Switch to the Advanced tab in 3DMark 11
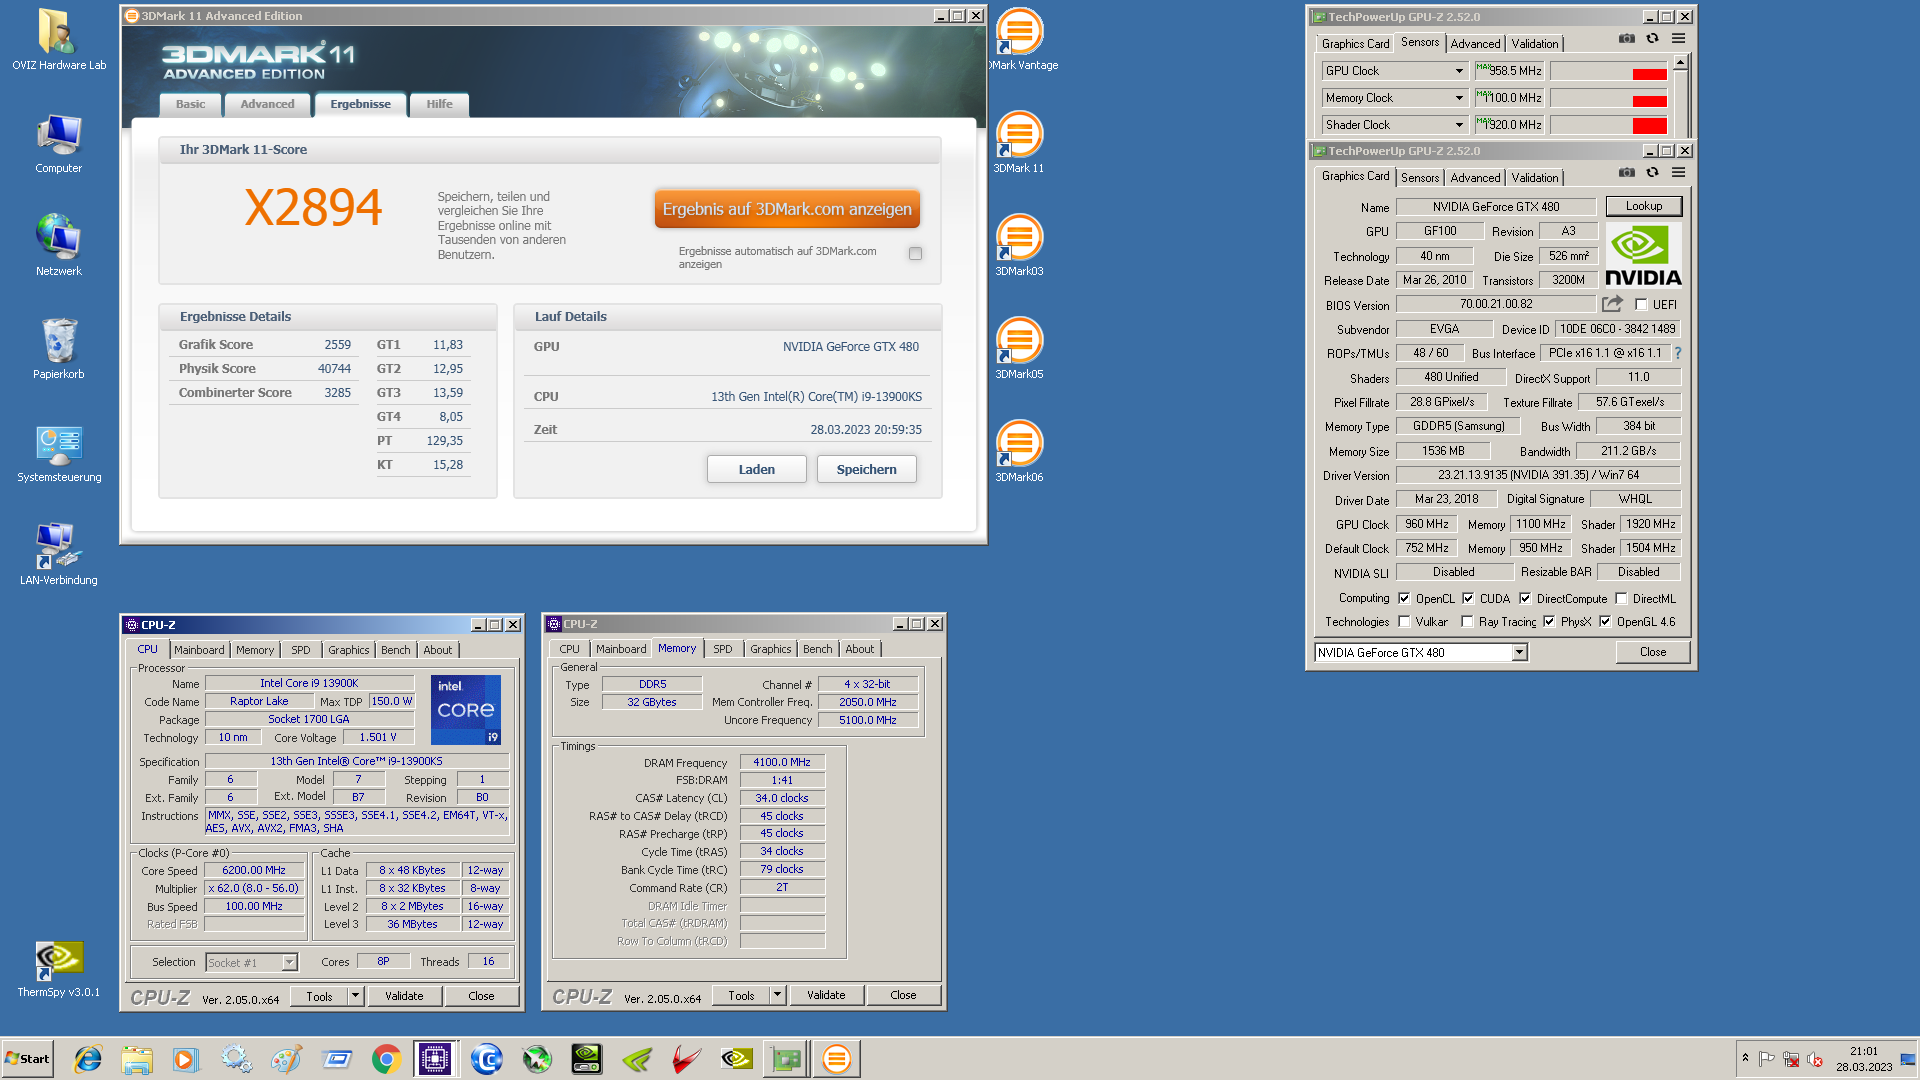 267,104
